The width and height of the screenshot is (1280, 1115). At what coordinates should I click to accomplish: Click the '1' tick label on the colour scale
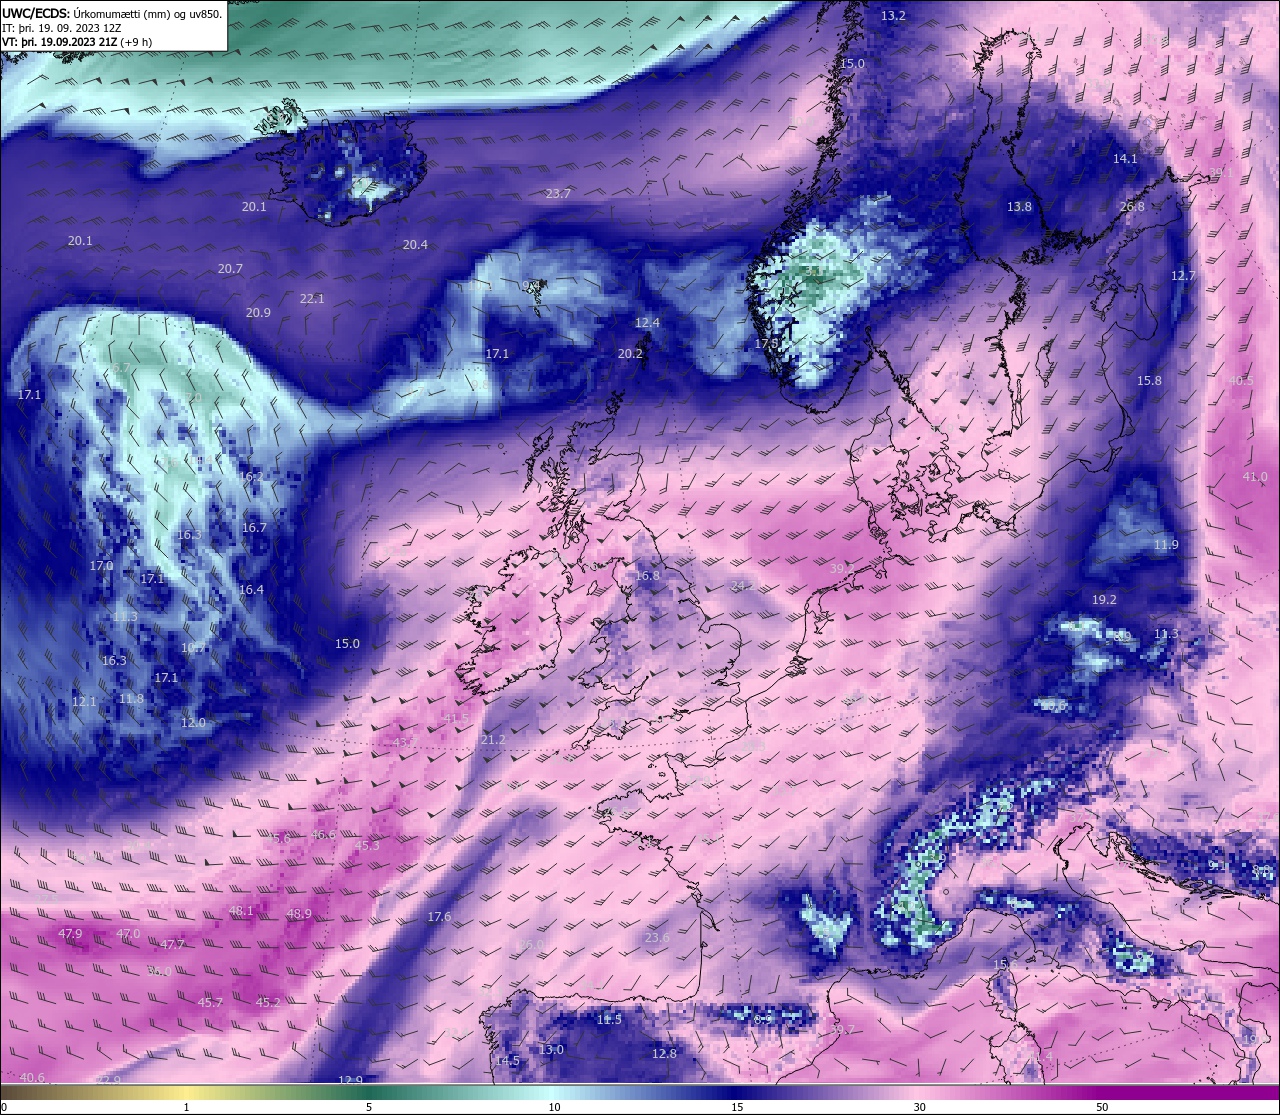click(x=186, y=1107)
